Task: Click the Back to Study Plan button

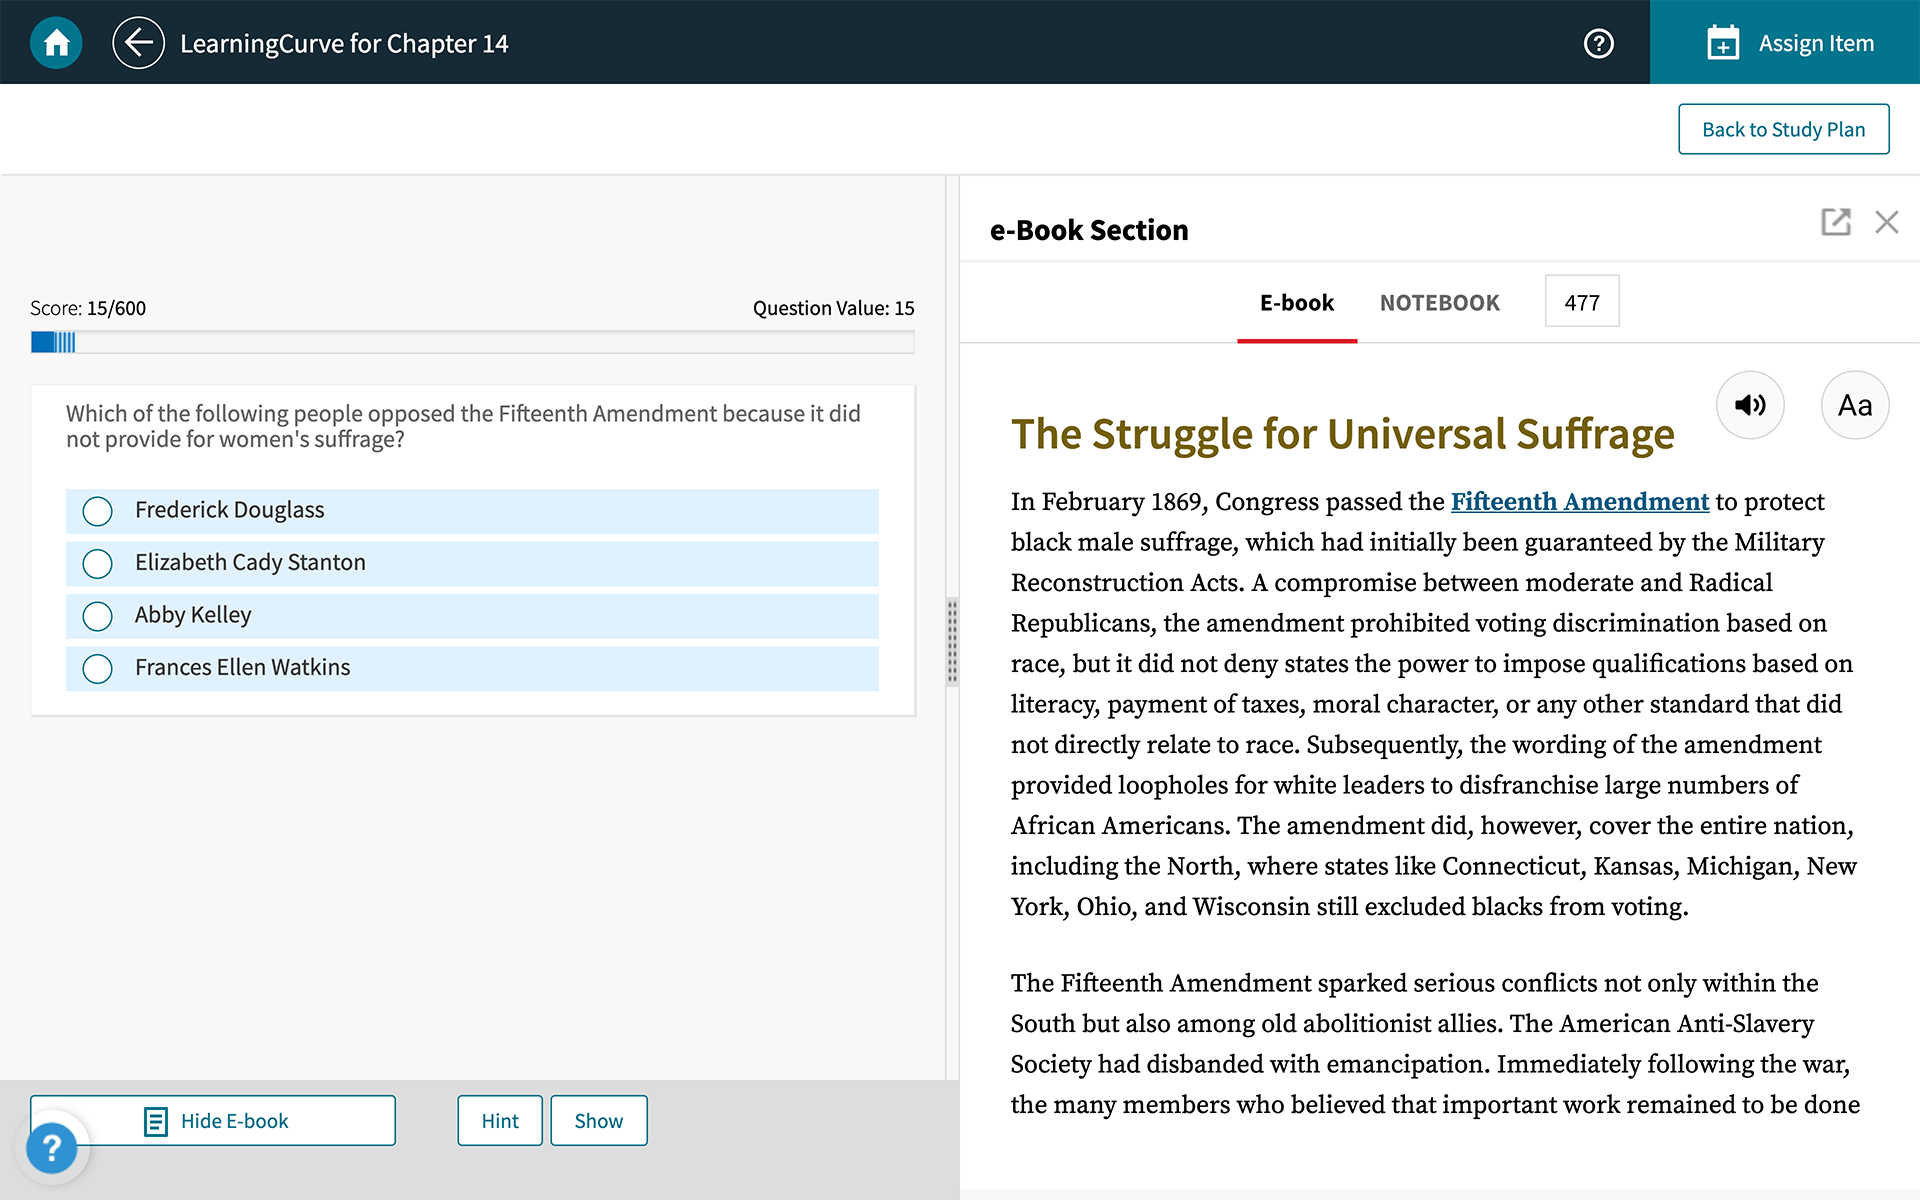Action: tap(1783, 129)
